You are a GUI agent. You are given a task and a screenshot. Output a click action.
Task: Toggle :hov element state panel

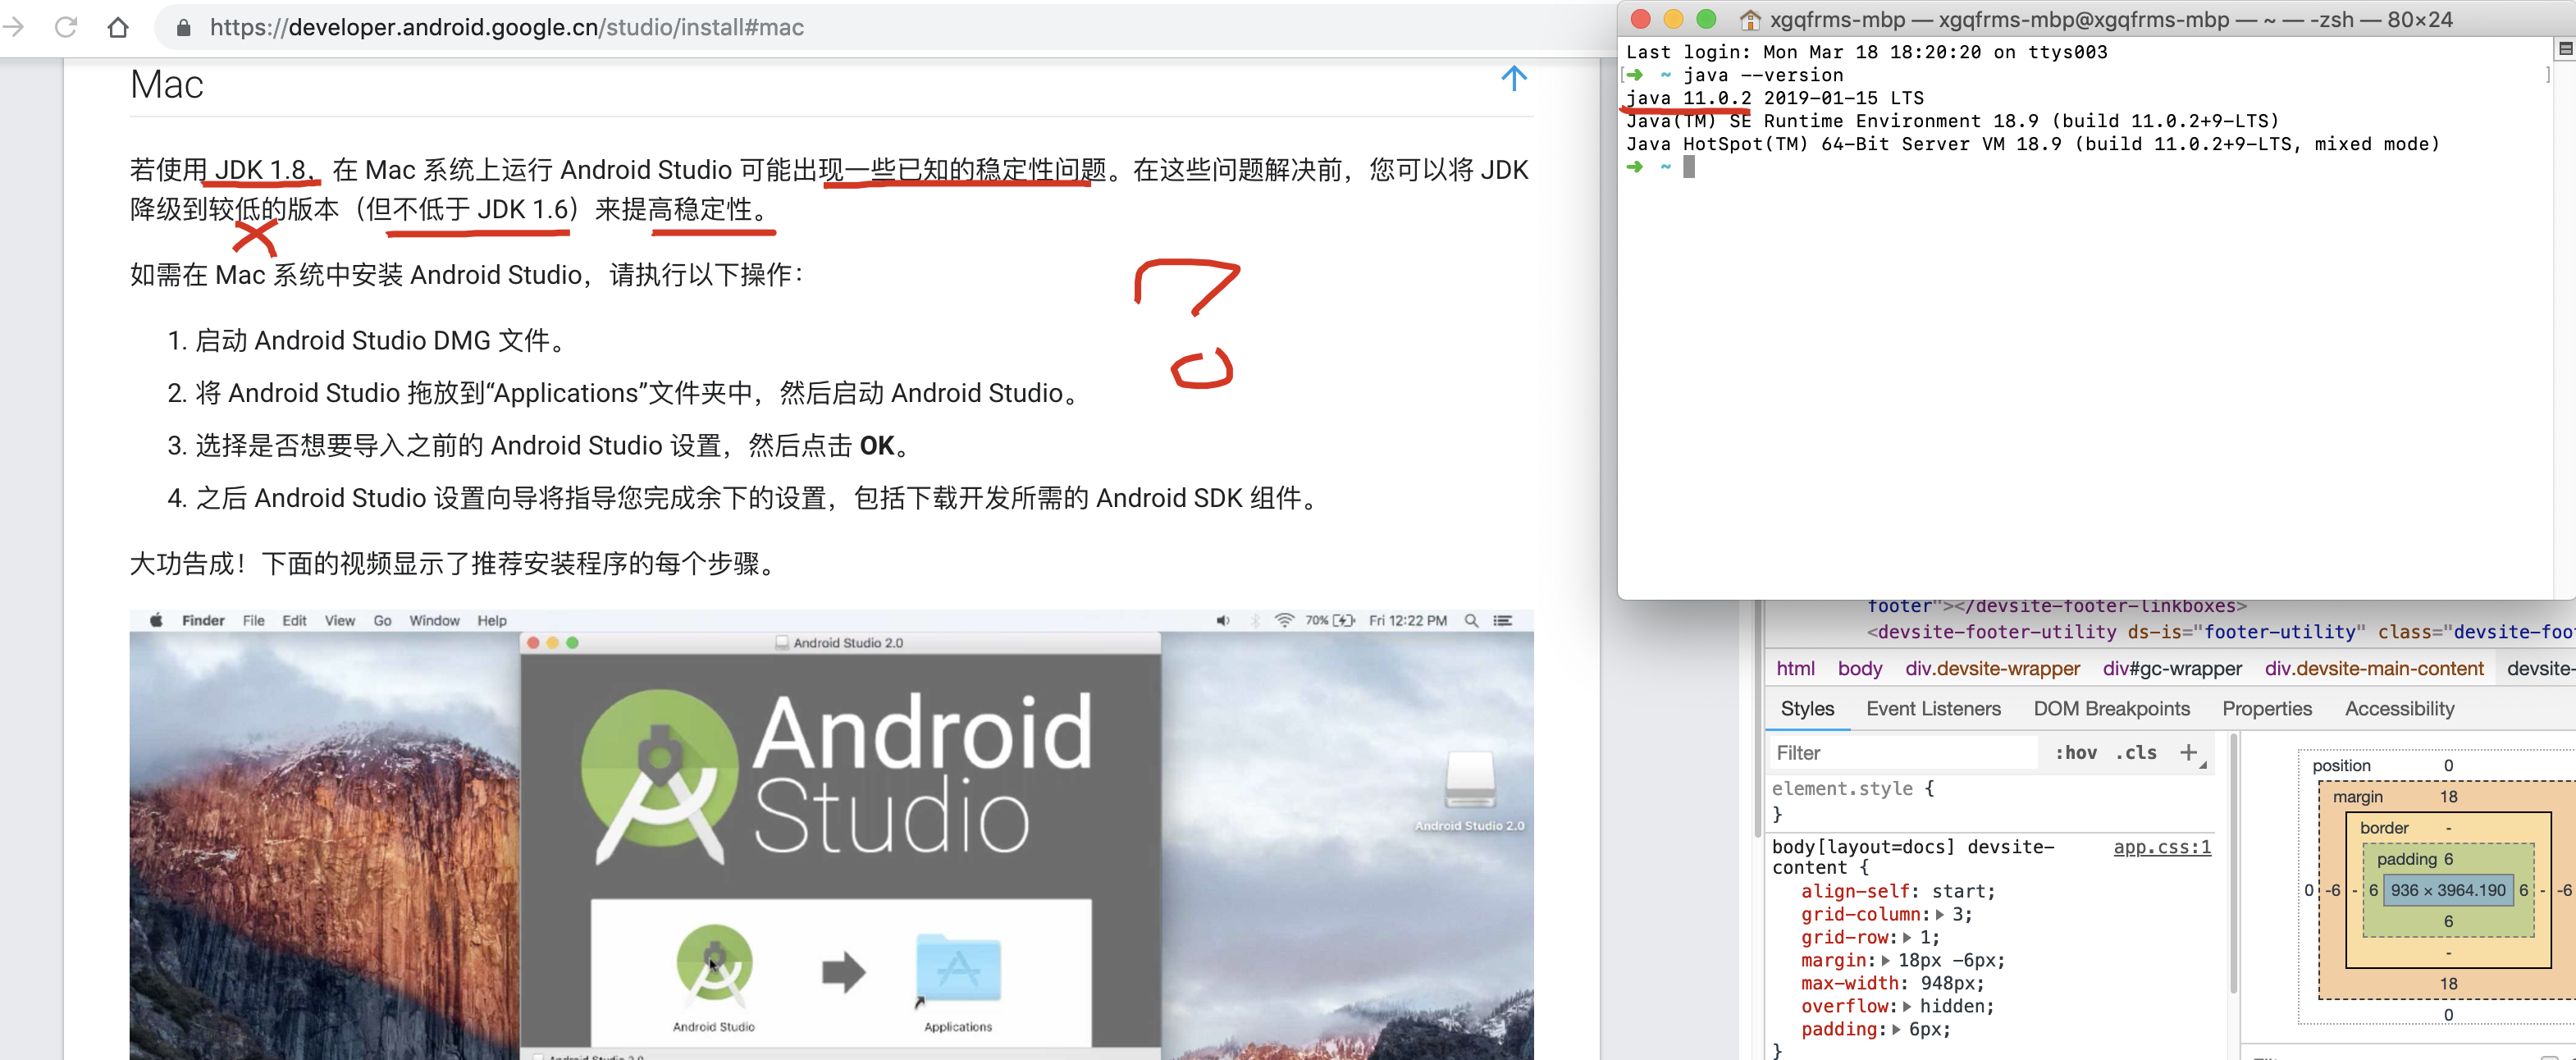pyautogui.click(x=2076, y=753)
